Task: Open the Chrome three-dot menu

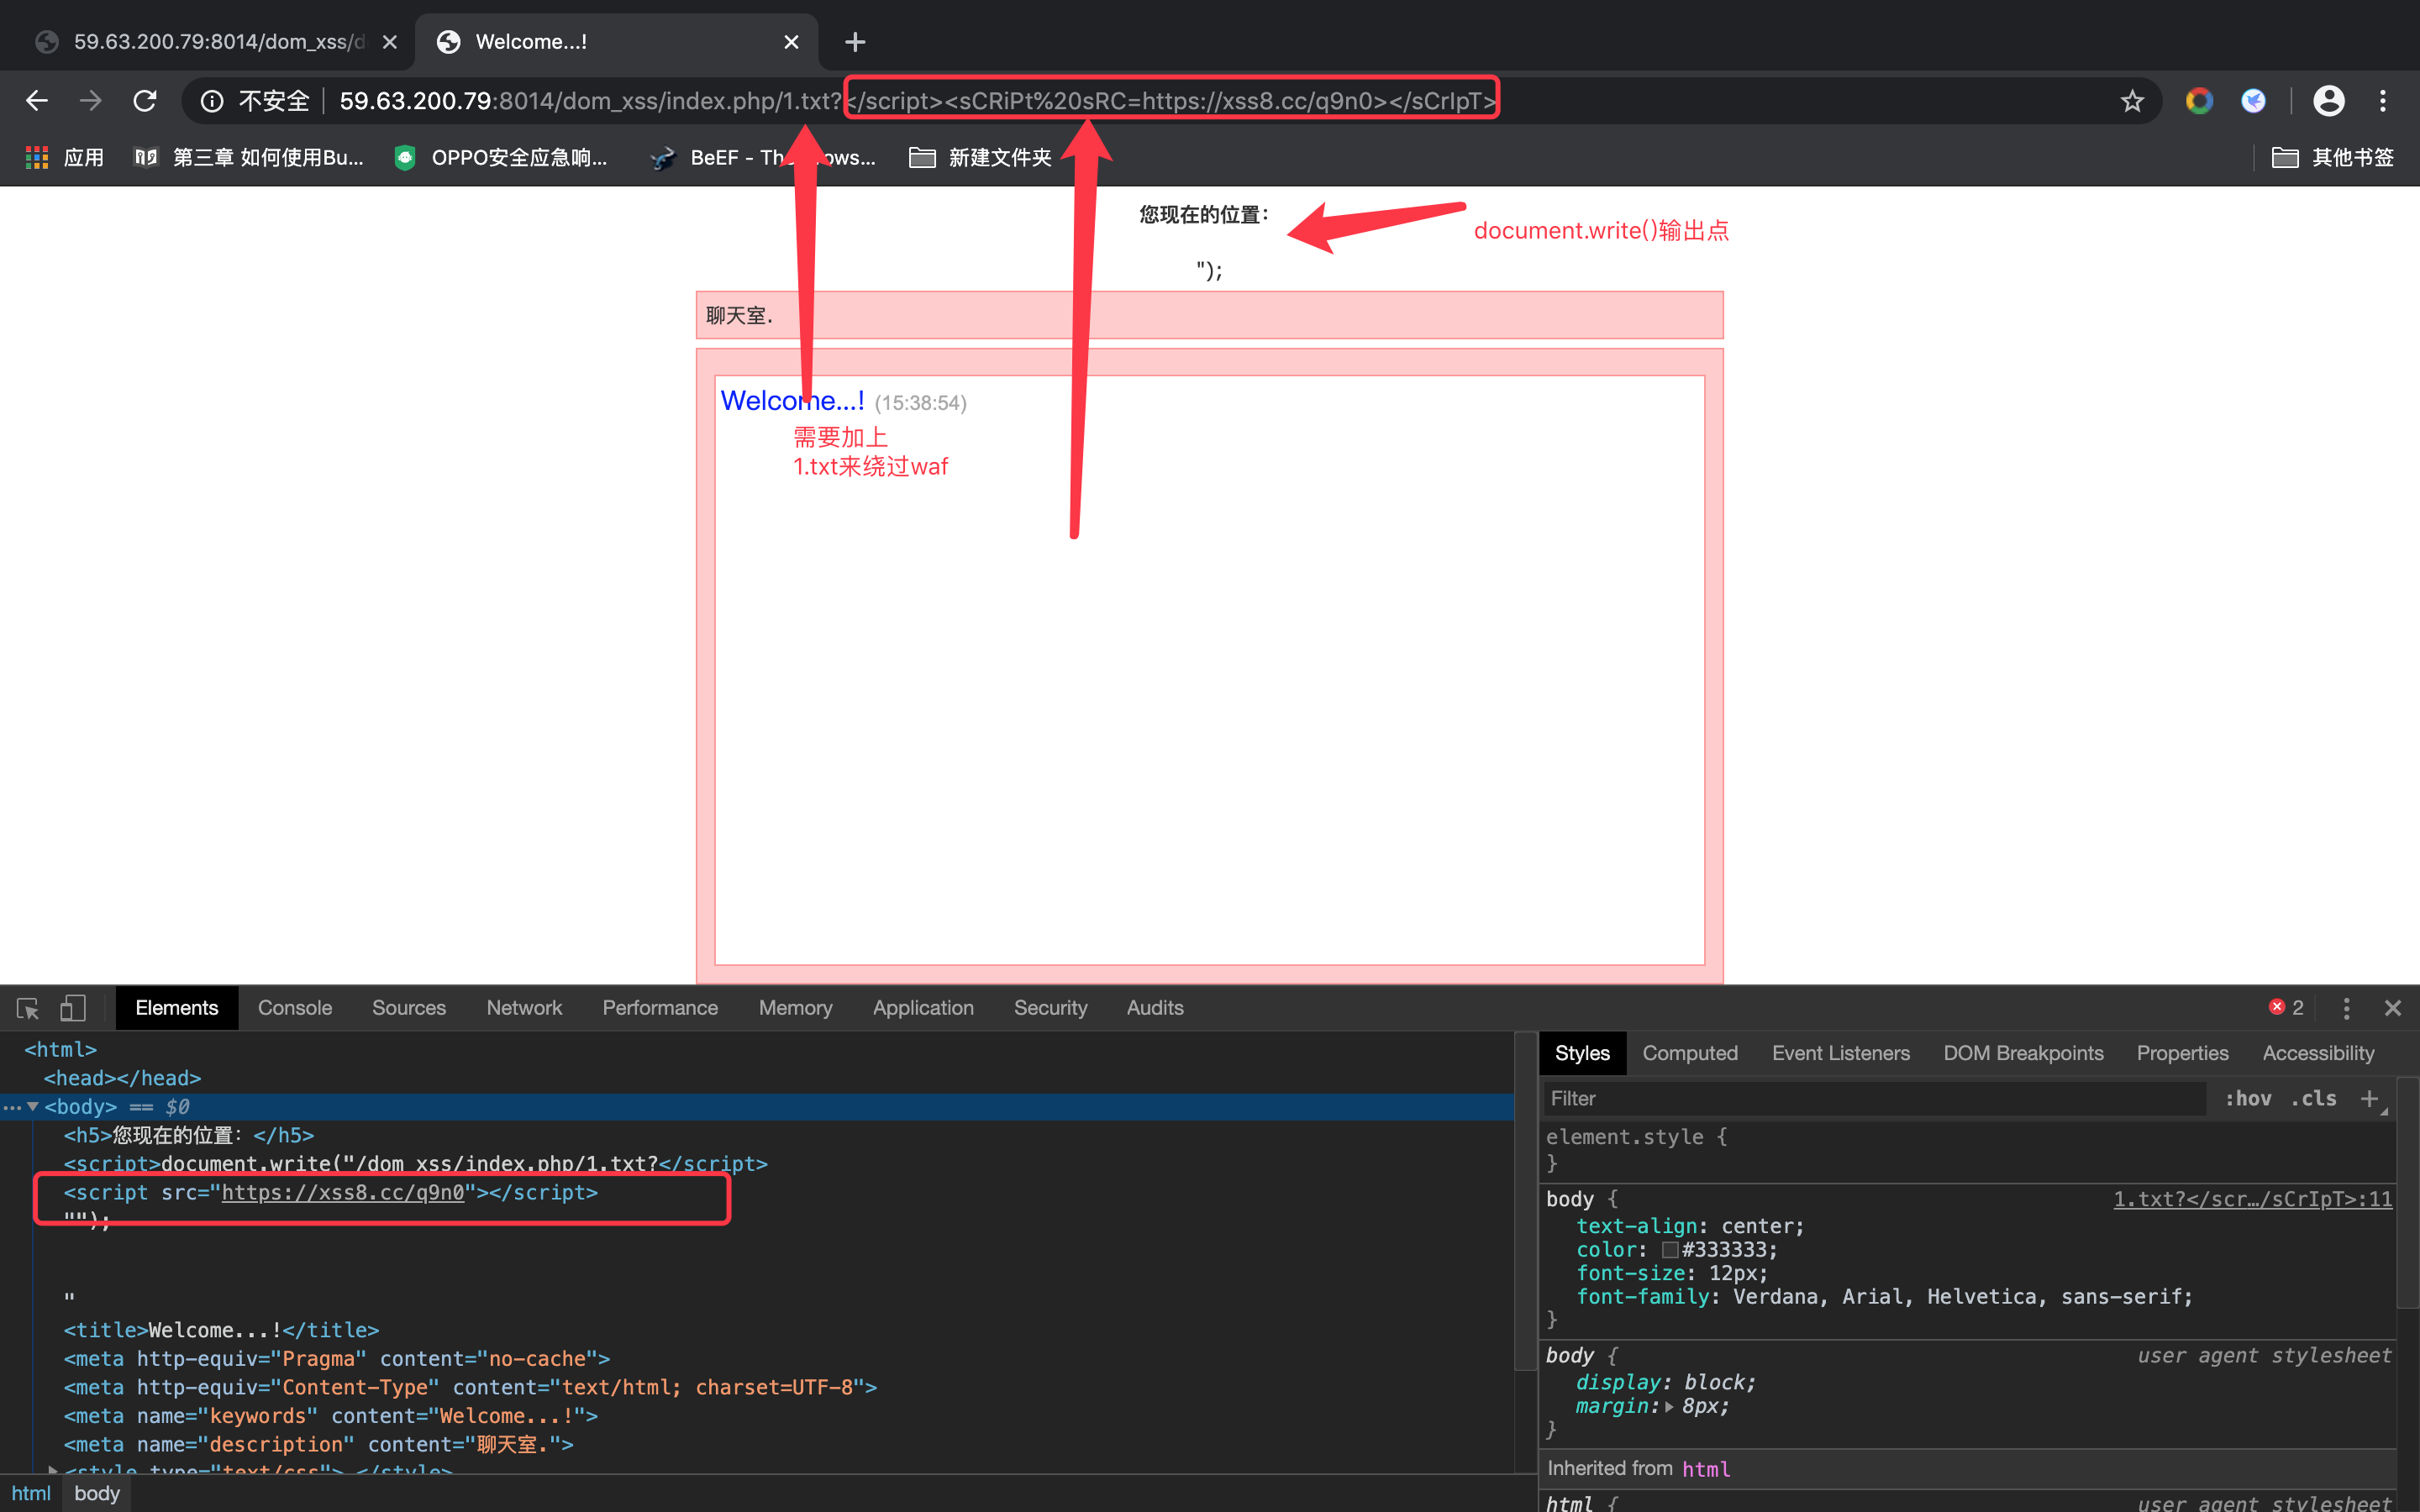Action: 2383,101
